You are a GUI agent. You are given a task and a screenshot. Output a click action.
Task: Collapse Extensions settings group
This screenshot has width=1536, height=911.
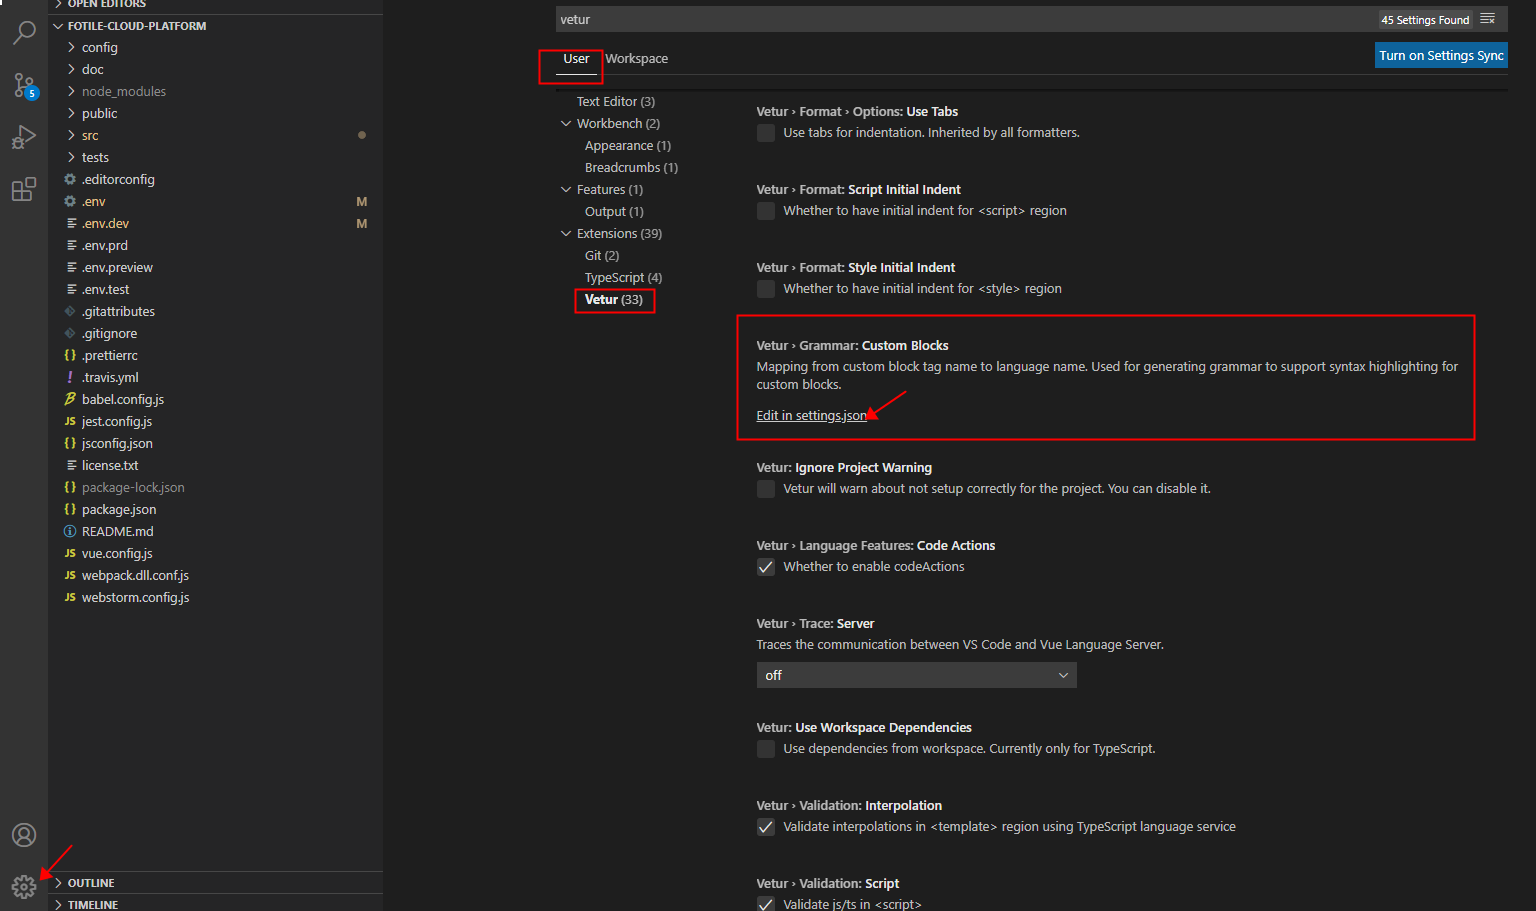point(566,234)
